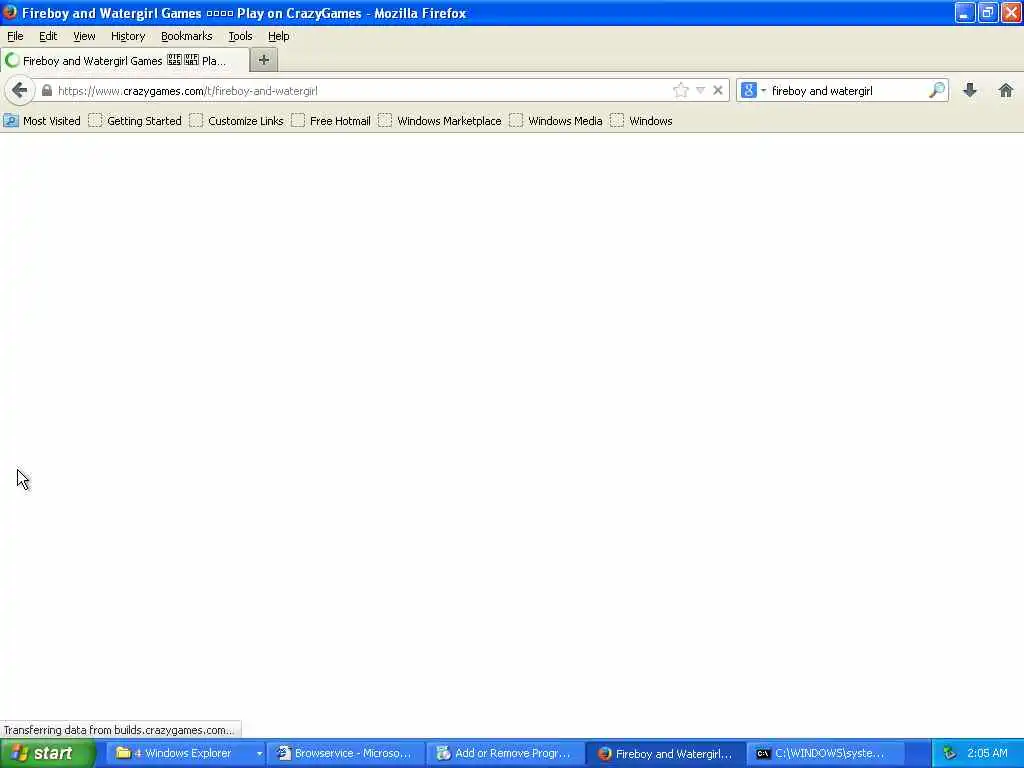Open the Tools menu
Image resolution: width=1024 pixels, height=768 pixels.
(240, 36)
